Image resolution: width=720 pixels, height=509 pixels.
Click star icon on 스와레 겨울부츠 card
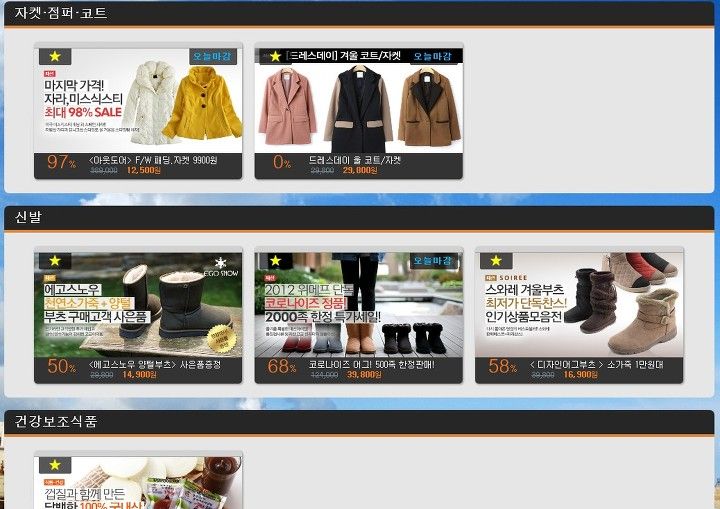point(496,261)
